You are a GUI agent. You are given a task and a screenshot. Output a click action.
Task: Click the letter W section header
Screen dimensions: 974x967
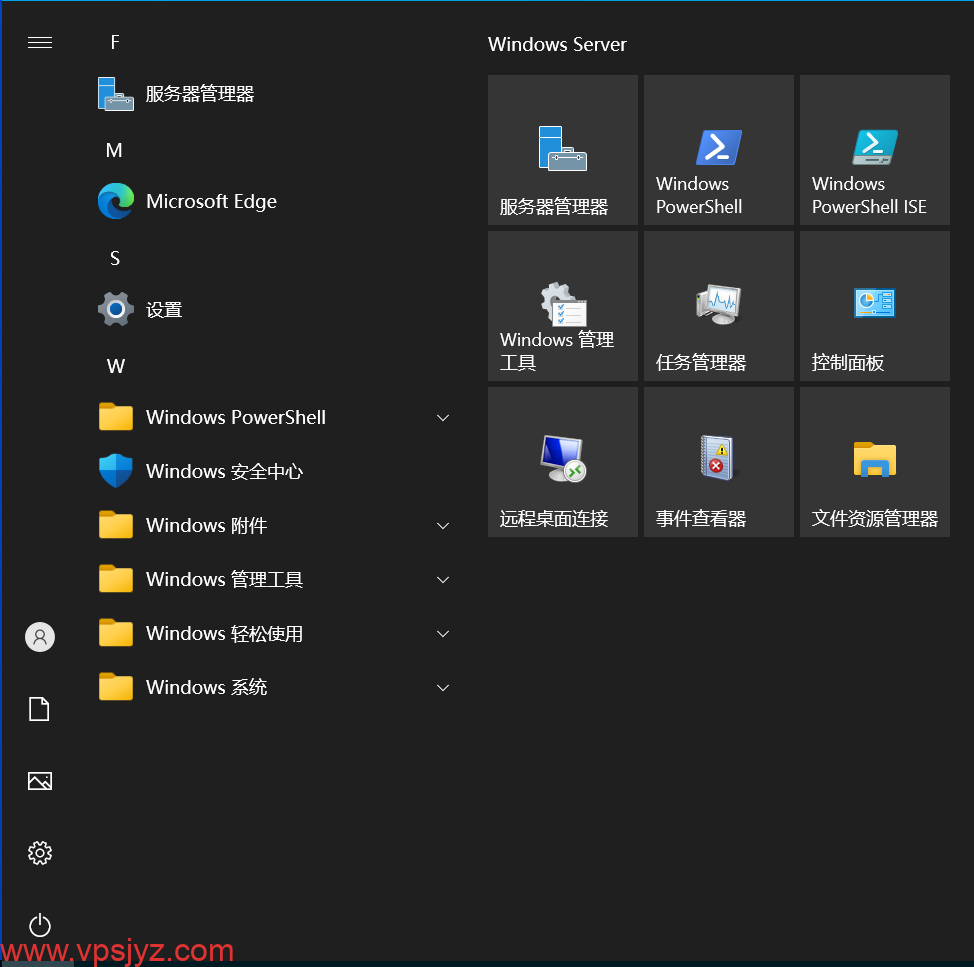click(x=116, y=366)
